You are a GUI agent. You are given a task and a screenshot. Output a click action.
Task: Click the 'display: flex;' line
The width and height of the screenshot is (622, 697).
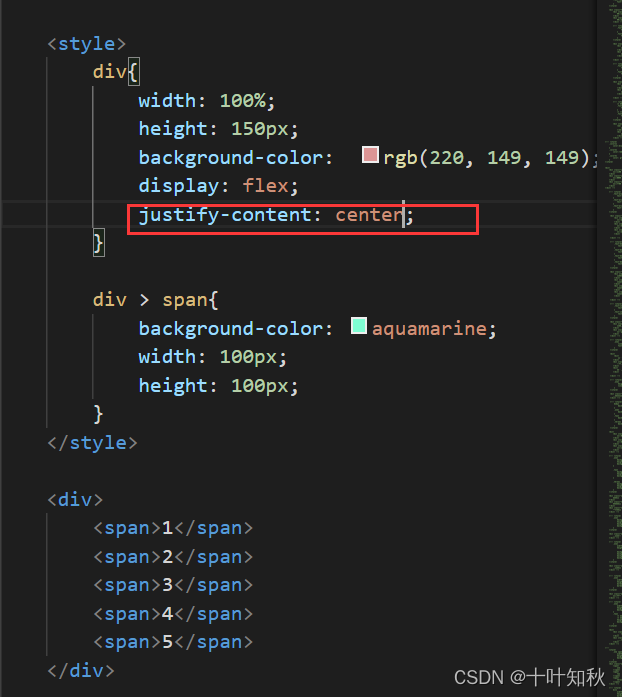point(218,186)
